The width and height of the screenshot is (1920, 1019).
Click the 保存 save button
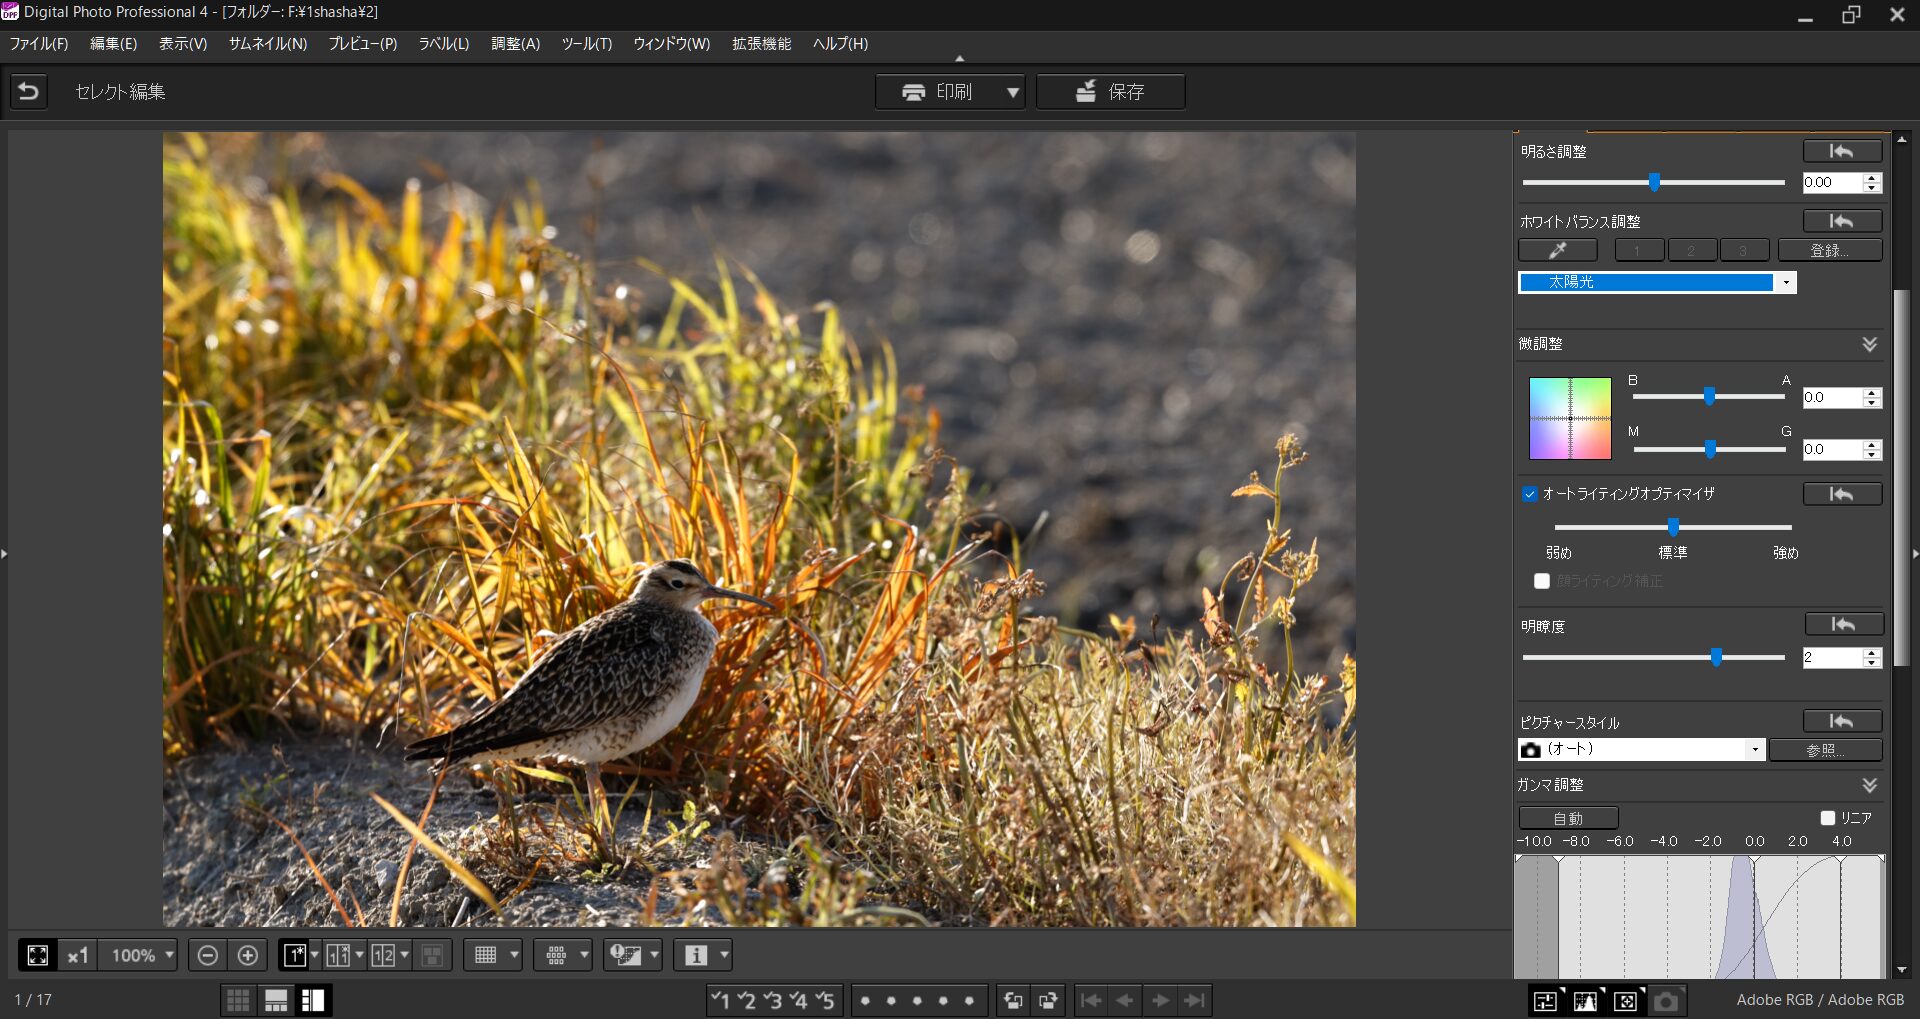point(1110,92)
